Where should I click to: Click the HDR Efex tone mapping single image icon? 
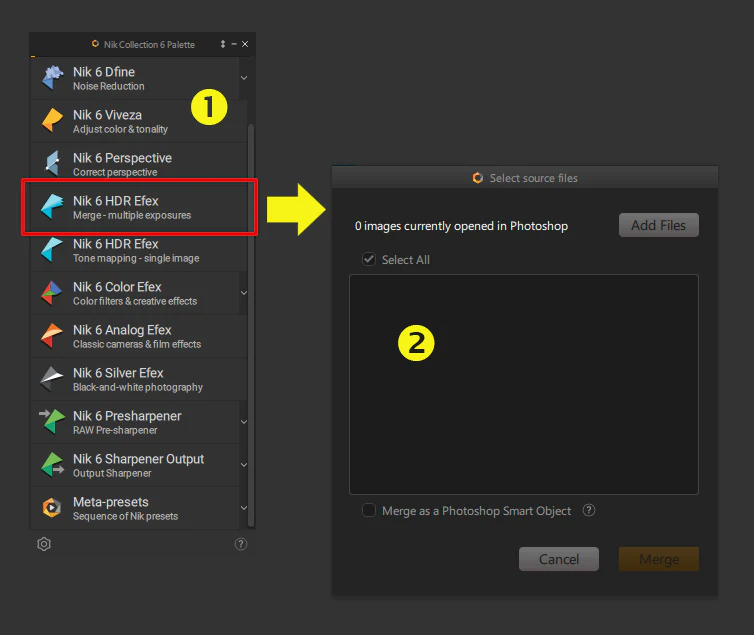(52, 249)
